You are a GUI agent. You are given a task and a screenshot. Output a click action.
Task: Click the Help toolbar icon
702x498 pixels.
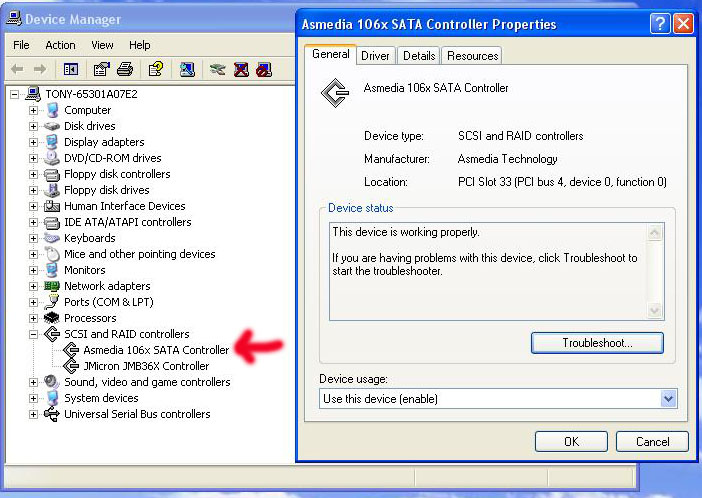[155, 69]
